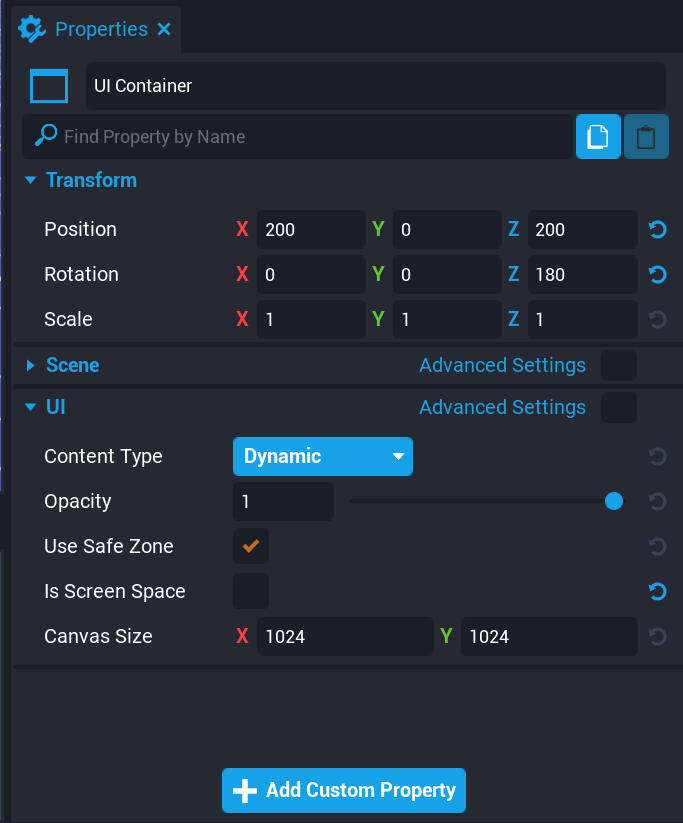Click the paste properties clipboard icon
Image resolution: width=683 pixels, height=823 pixels.
click(646, 137)
